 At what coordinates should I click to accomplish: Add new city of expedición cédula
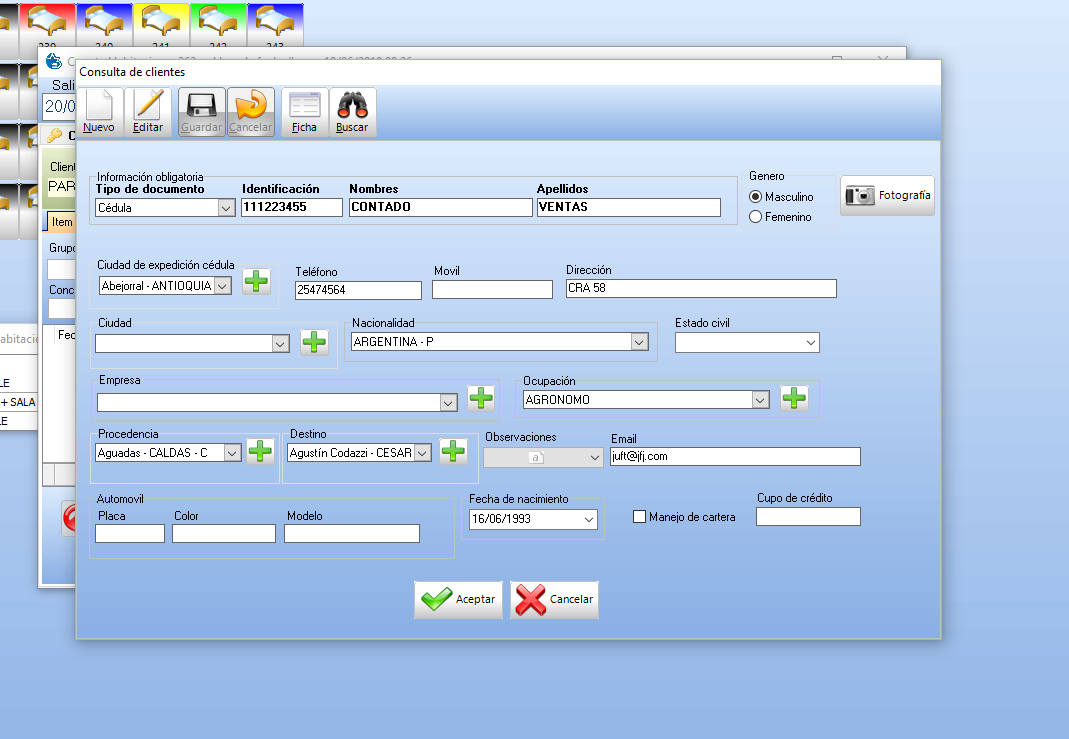point(257,282)
